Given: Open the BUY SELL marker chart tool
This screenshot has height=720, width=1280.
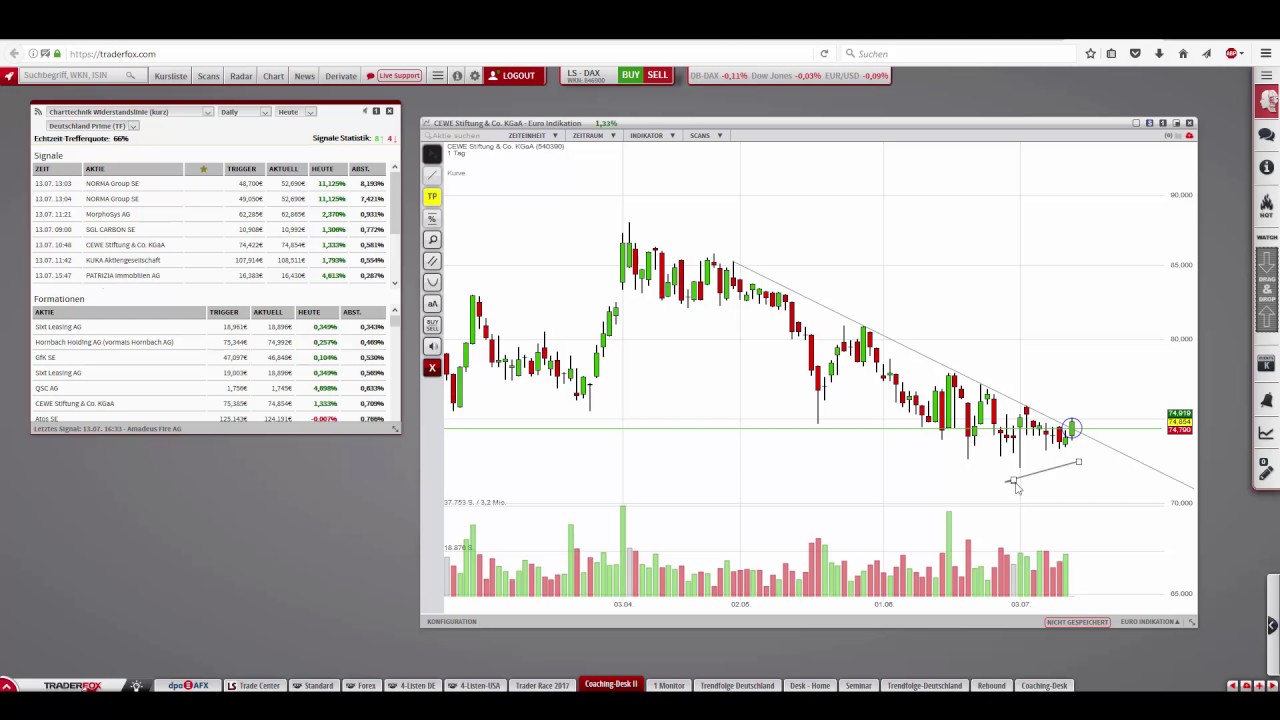Looking at the screenshot, I should click(x=432, y=325).
